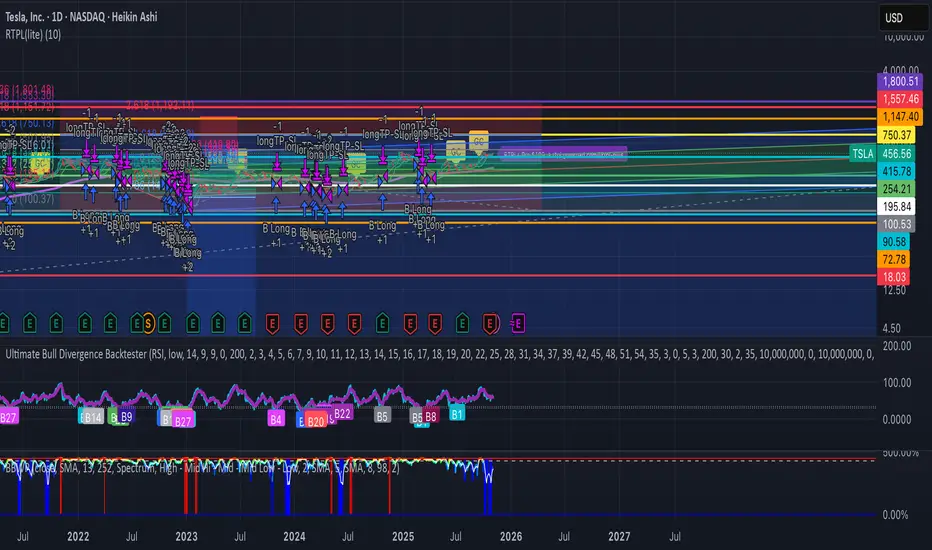Screen dimensions: 932x550
Task: Click the green E marker between red ones
Action: 382,324
